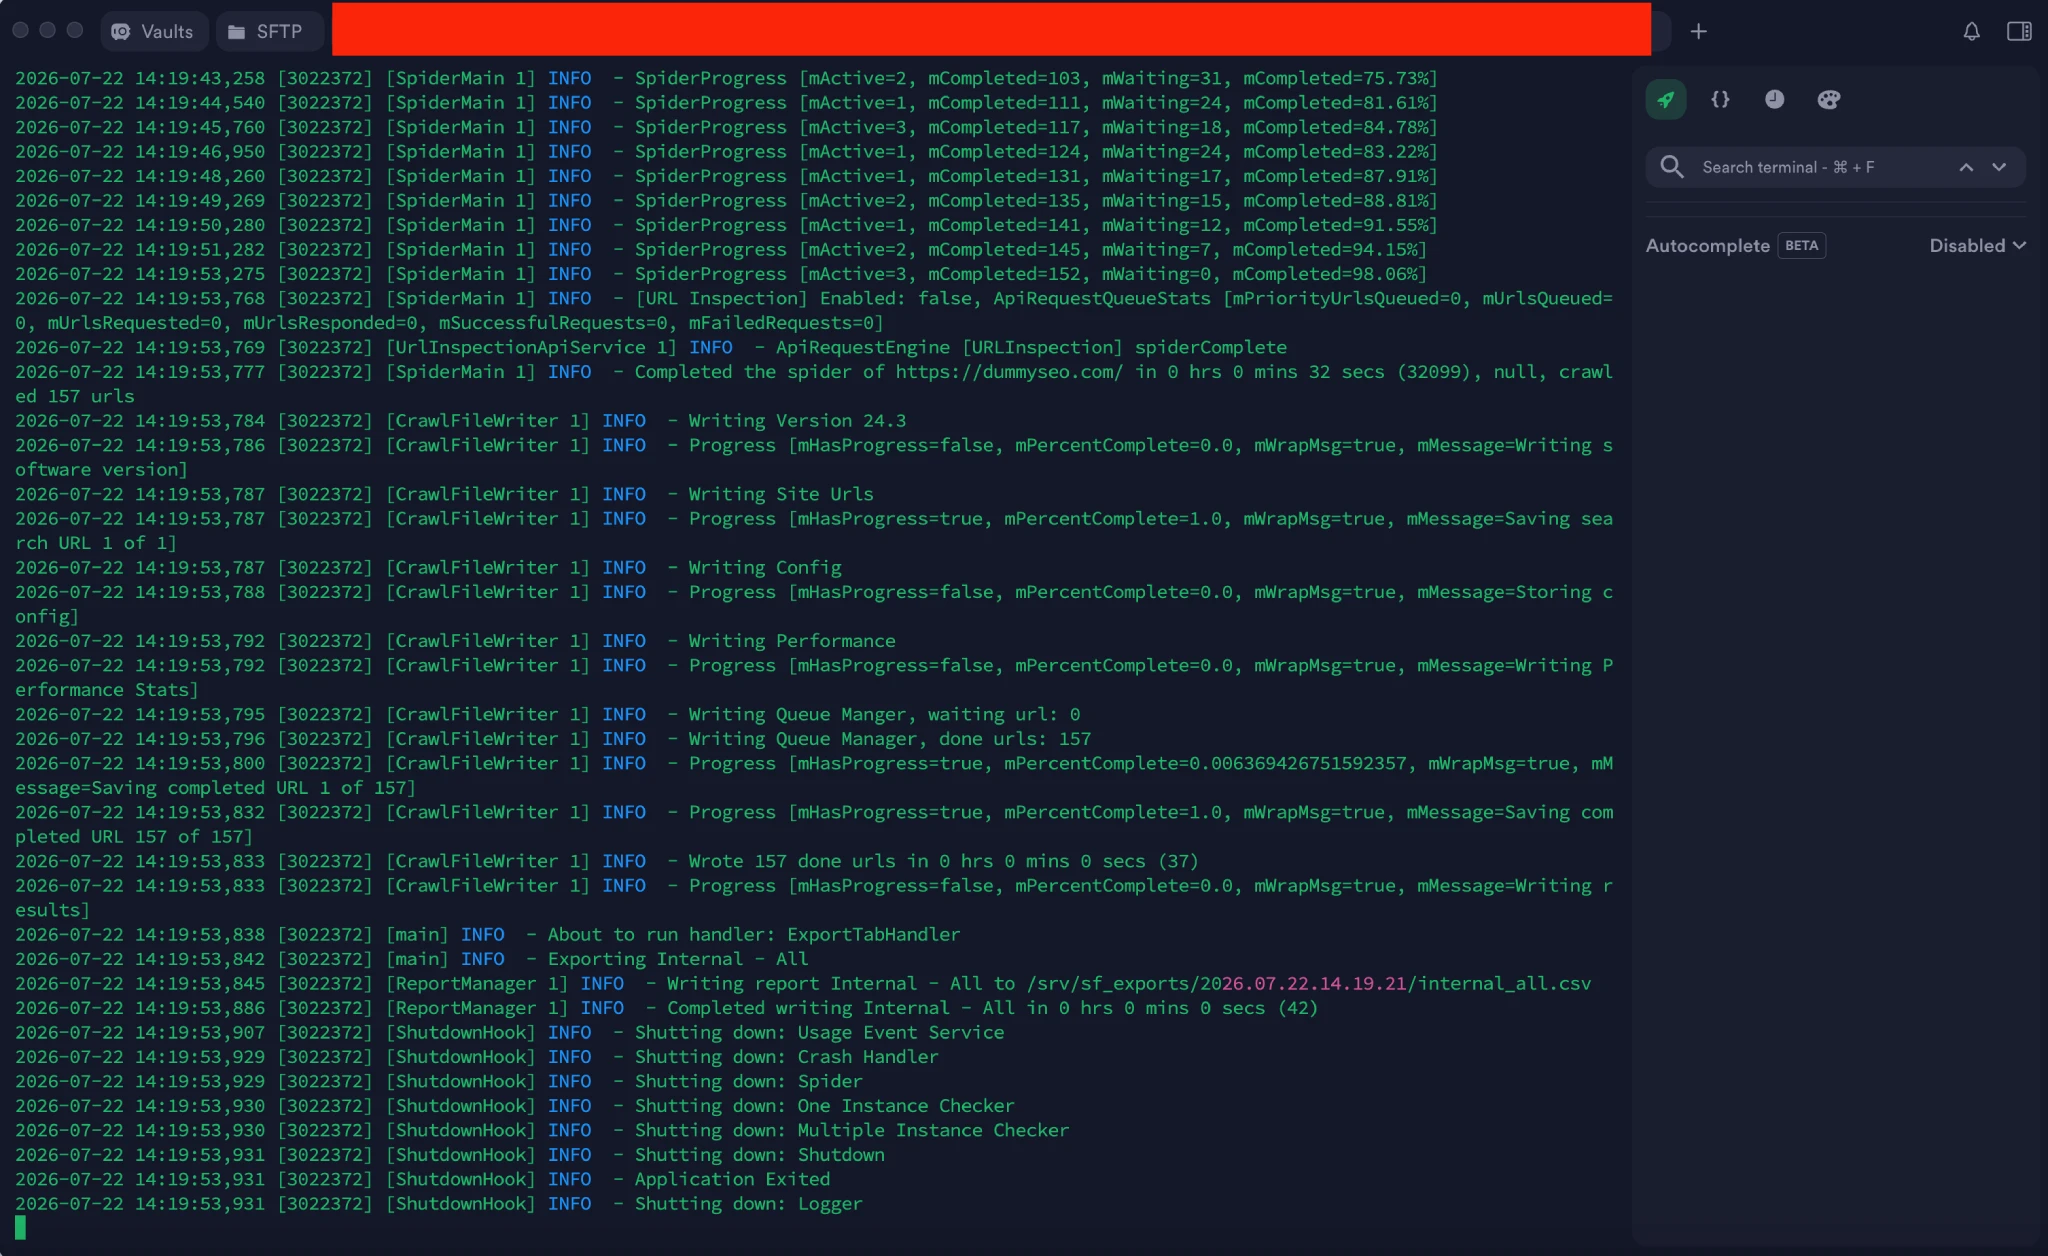Click log text 'Shutting down: Crash Handler'
This screenshot has width=2048, height=1256.
click(786, 1057)
